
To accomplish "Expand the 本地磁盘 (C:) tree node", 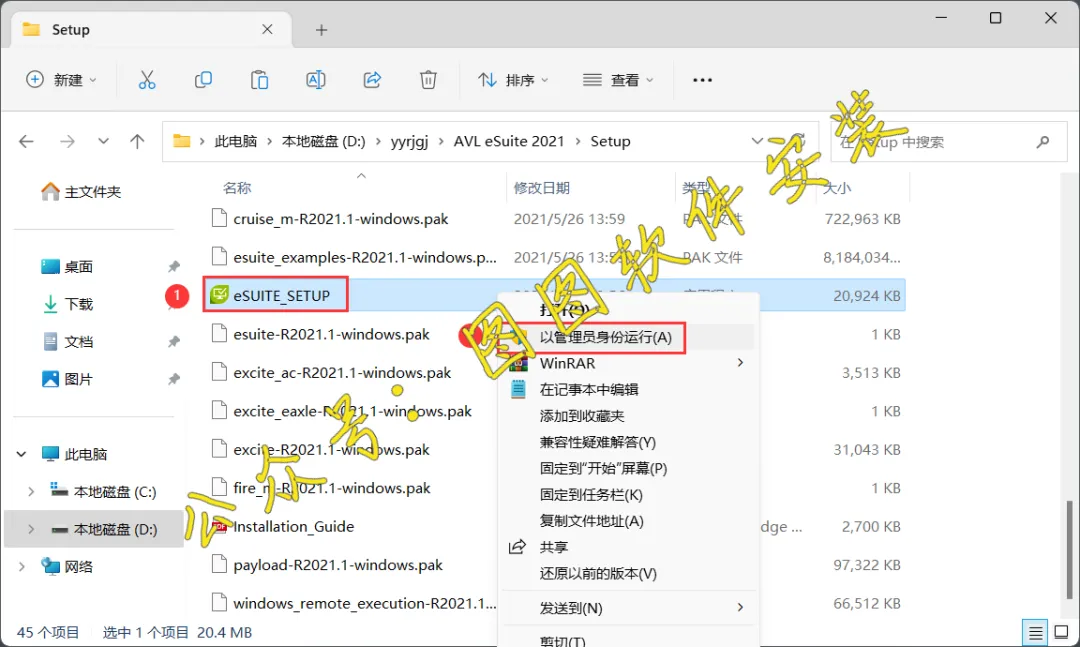I will [31, 491].
